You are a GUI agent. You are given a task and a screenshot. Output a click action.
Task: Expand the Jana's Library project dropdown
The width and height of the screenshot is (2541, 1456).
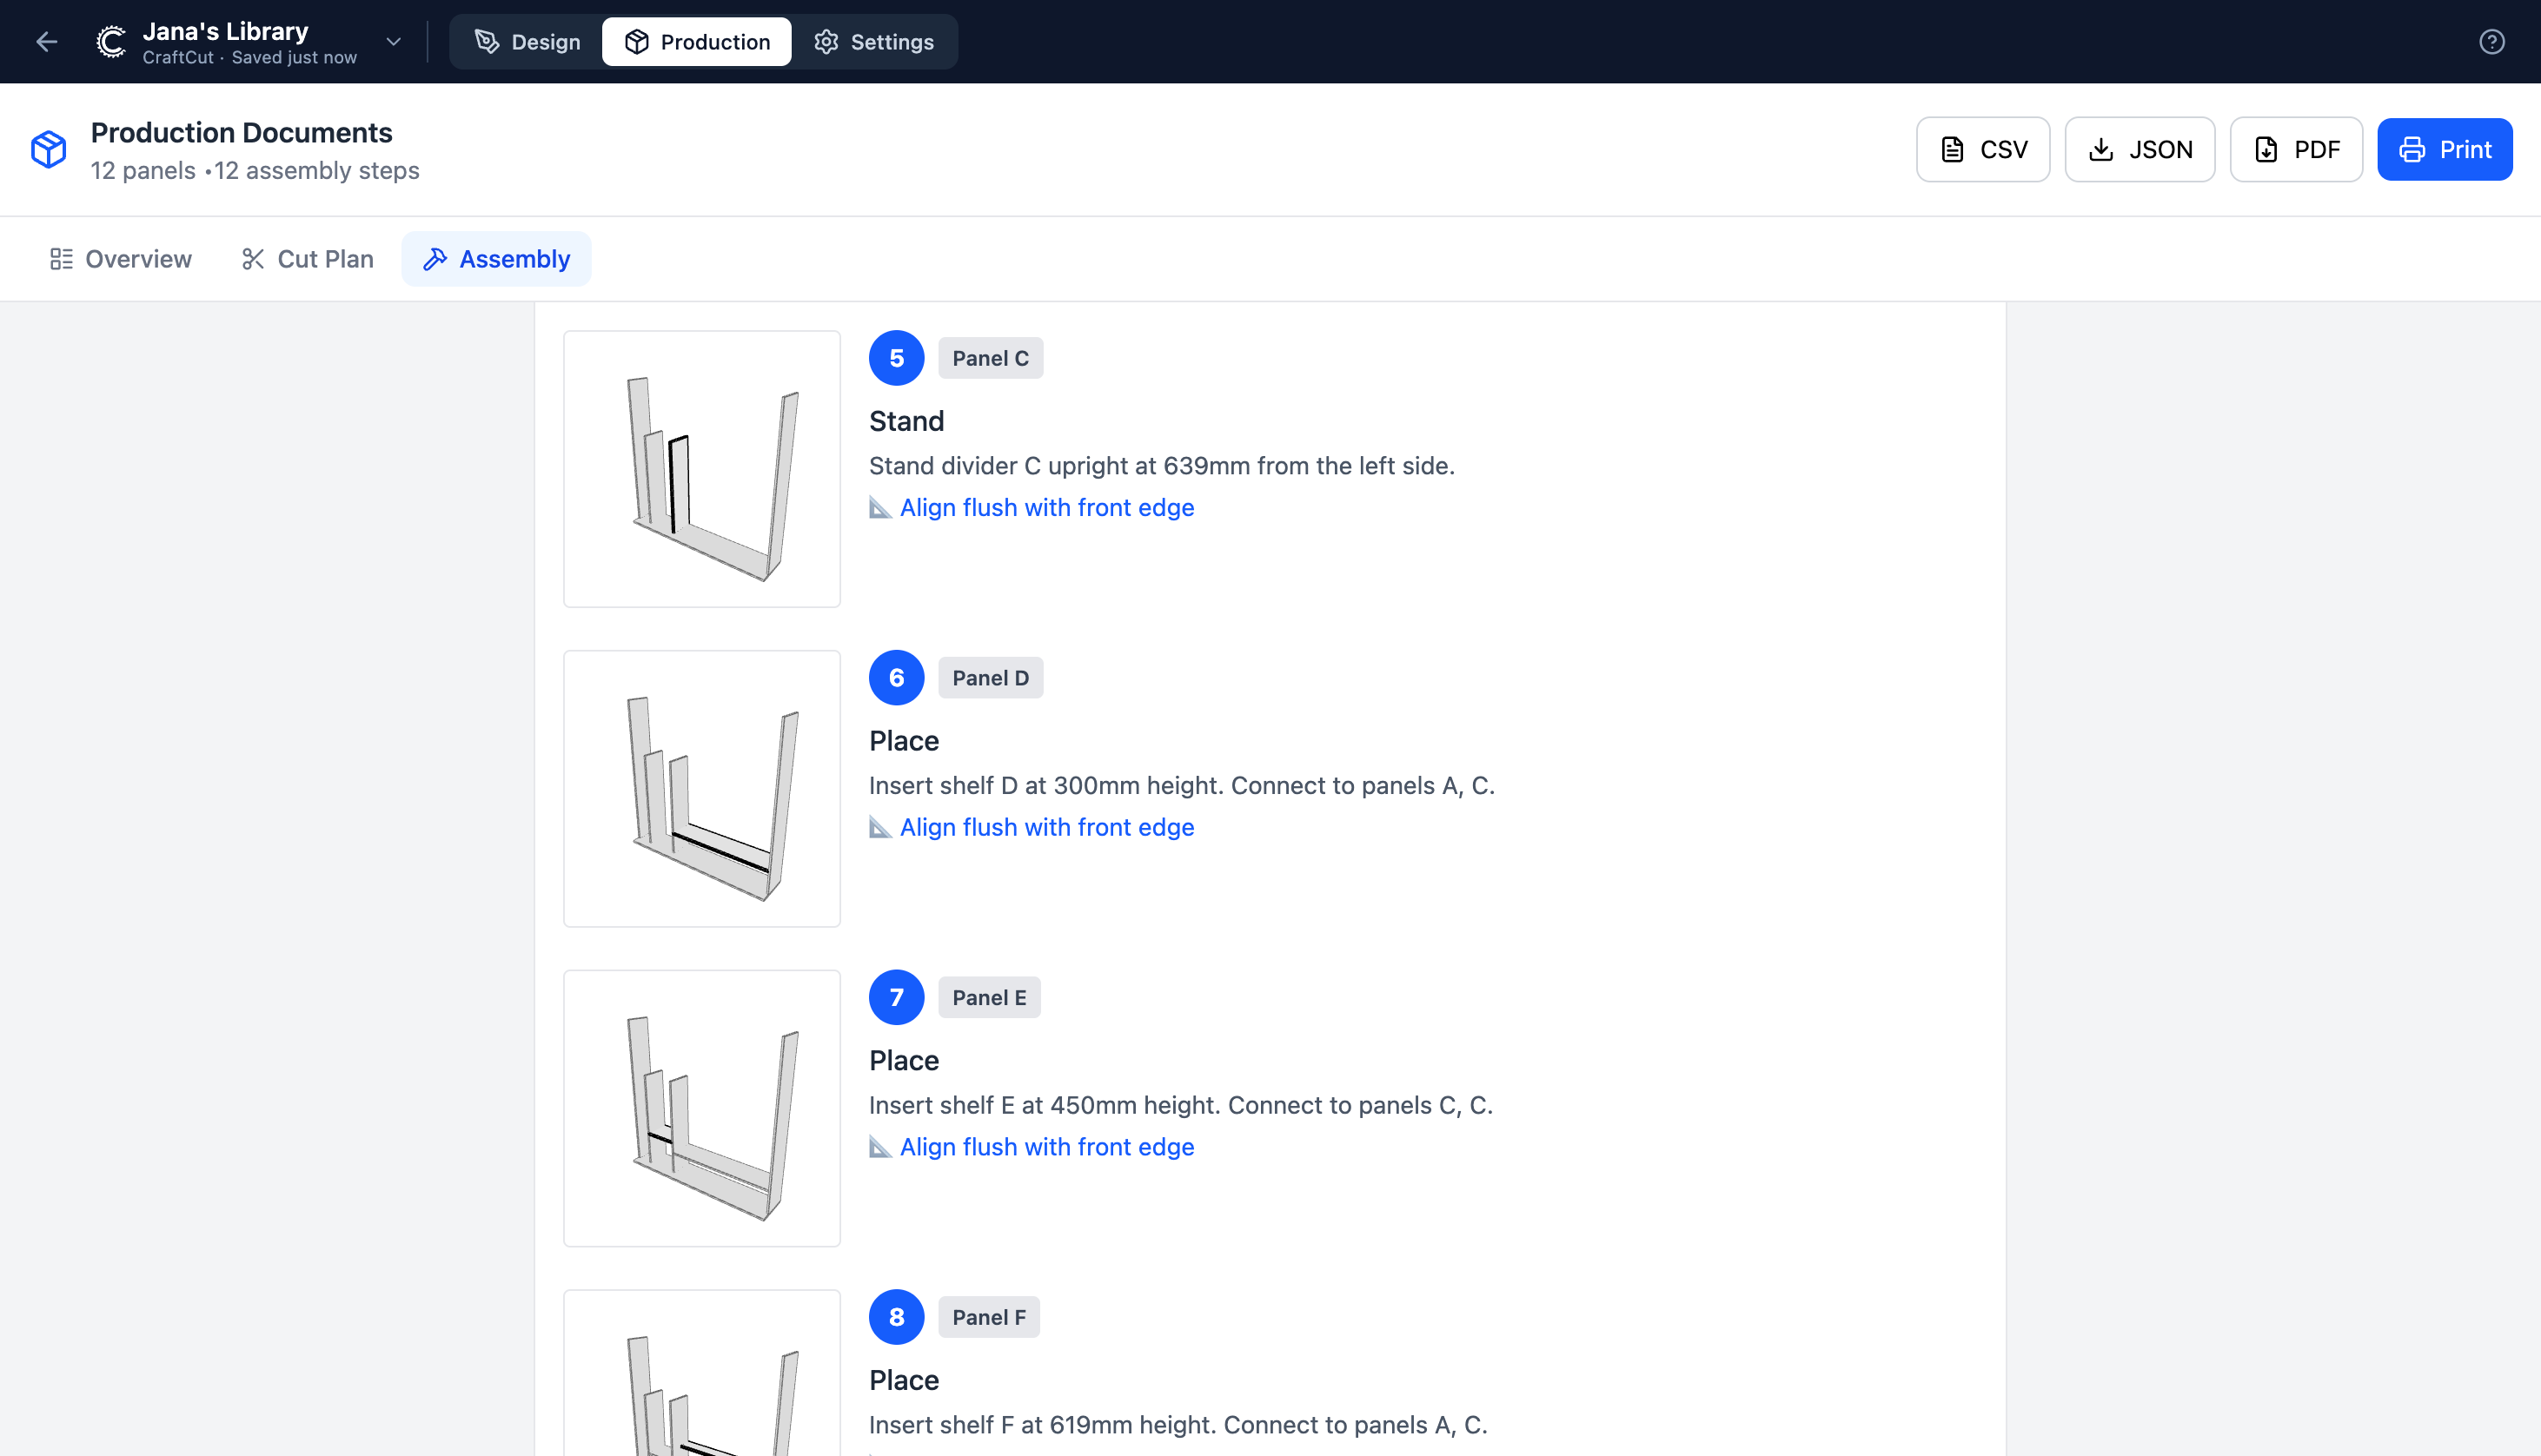coord(392,42)
